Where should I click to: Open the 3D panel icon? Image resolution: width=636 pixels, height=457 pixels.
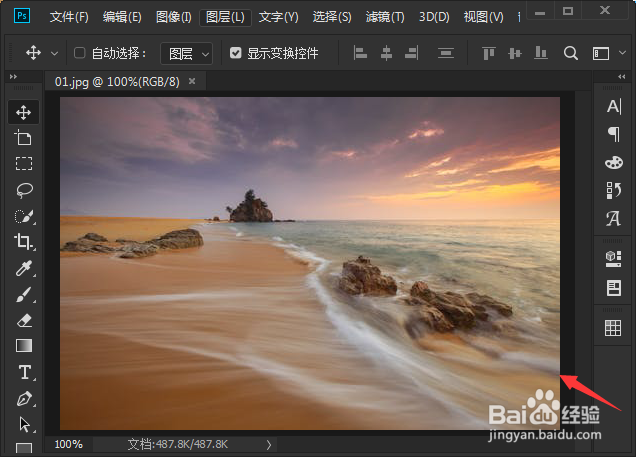coord(613,258)
